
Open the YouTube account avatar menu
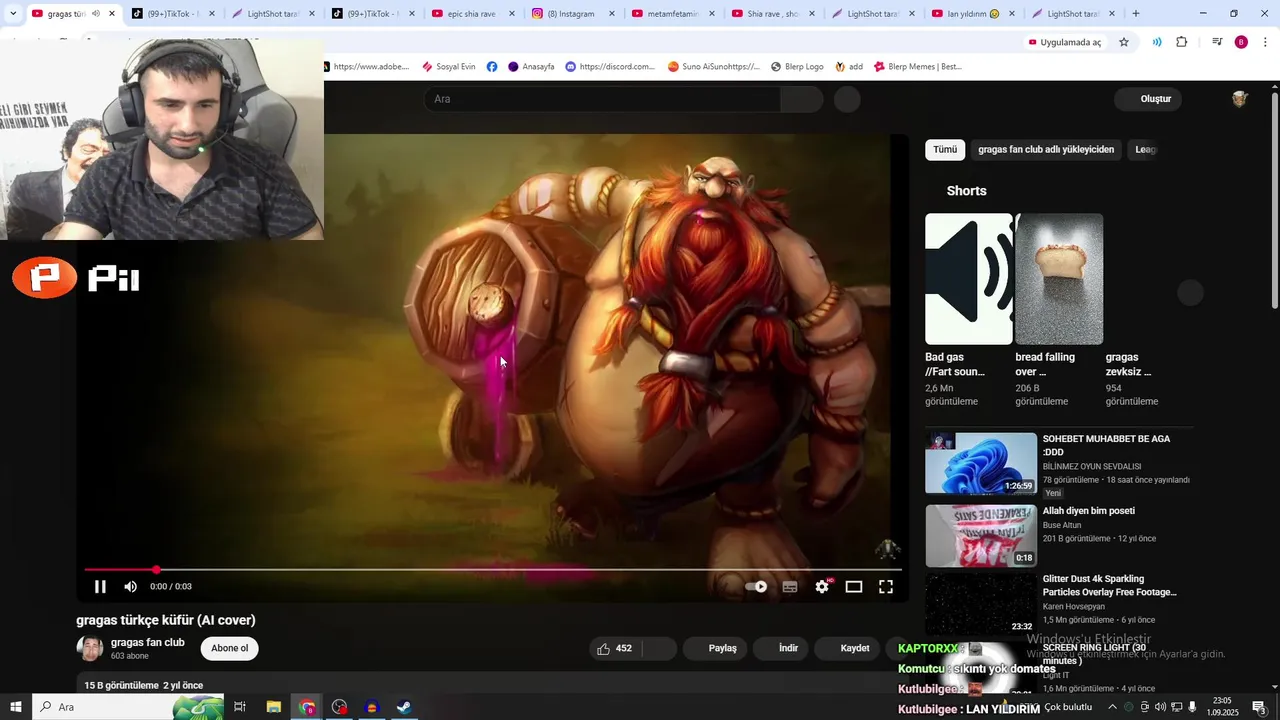(x=1240, y=99)
